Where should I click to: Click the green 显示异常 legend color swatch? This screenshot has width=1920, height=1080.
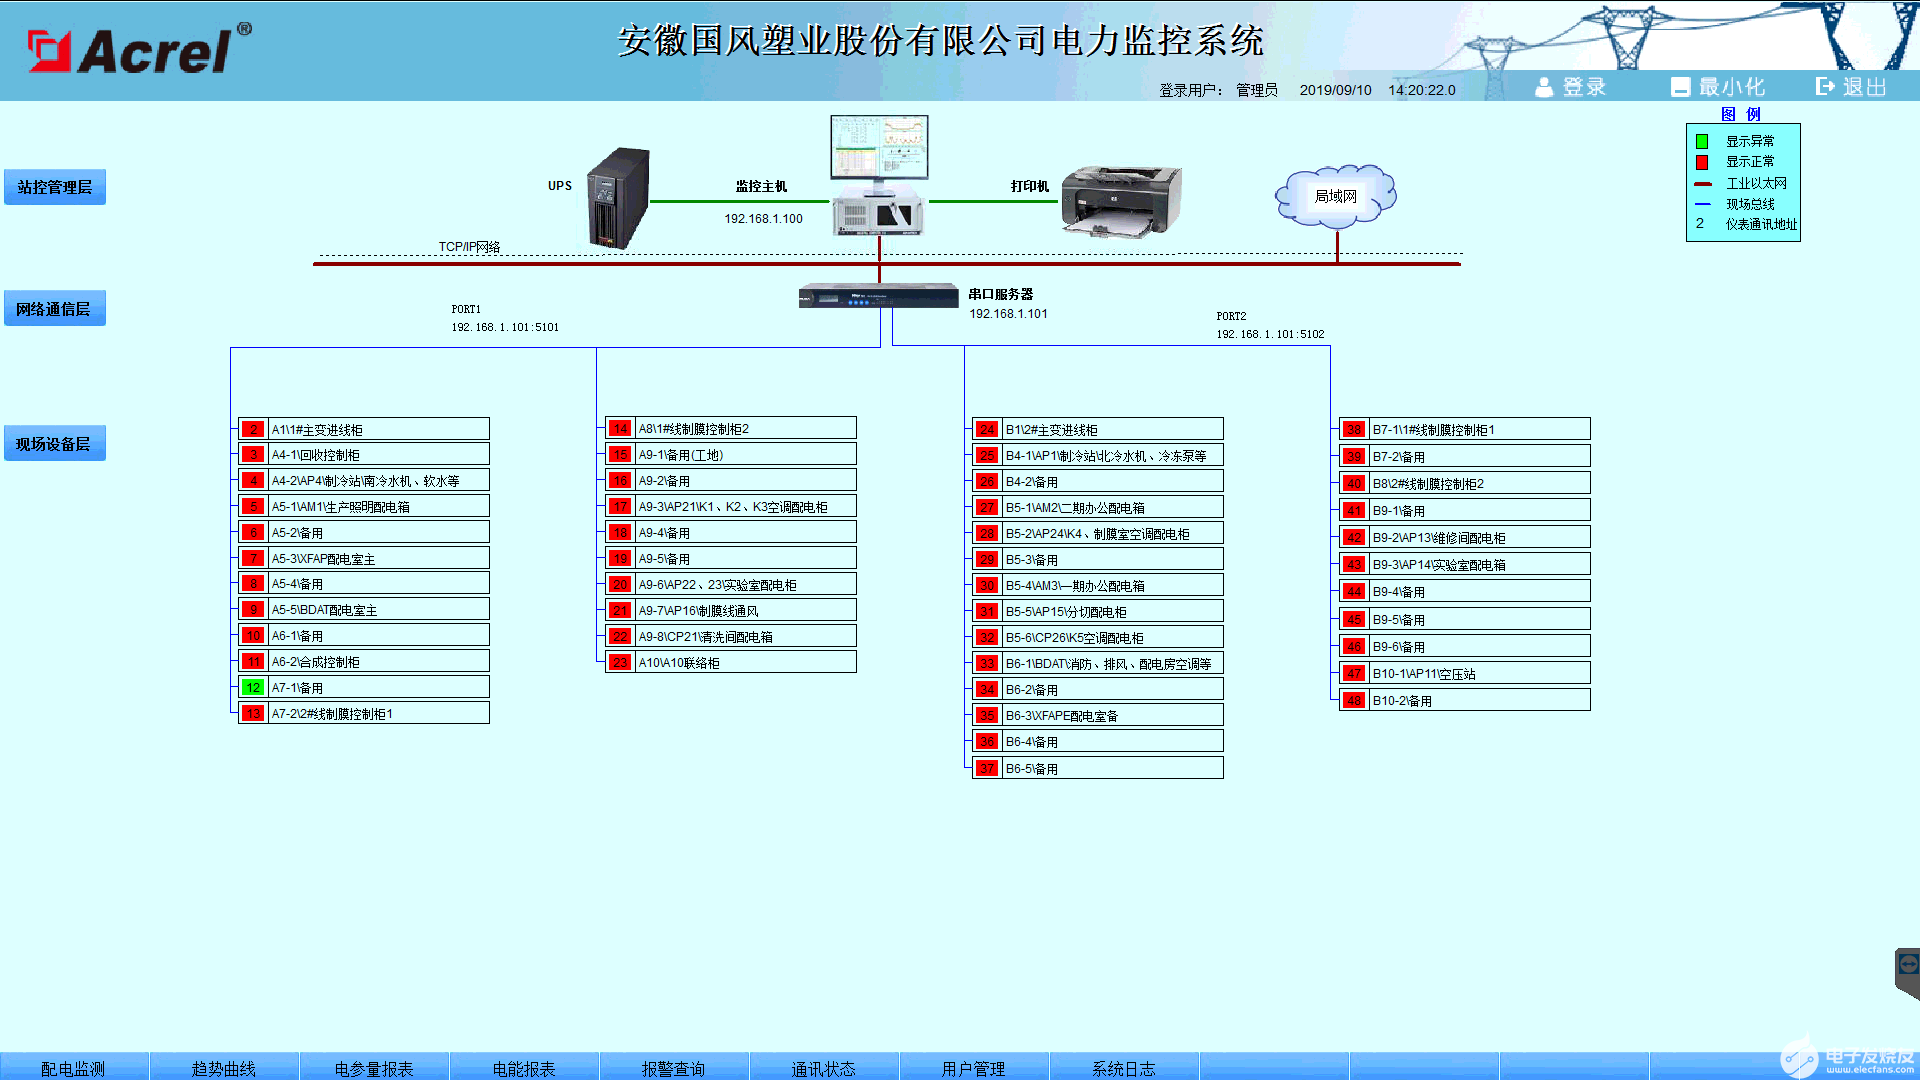click(1700, 141)
